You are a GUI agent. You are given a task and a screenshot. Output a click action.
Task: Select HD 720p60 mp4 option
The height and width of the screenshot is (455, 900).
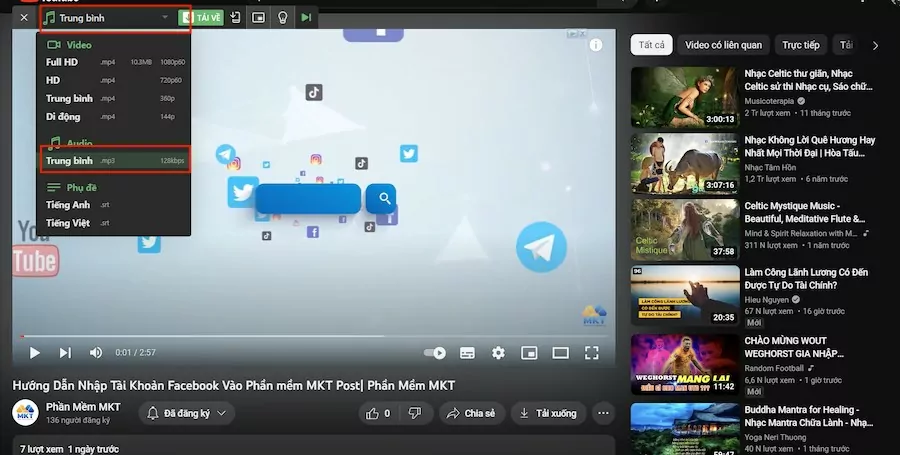pos(114,80)
